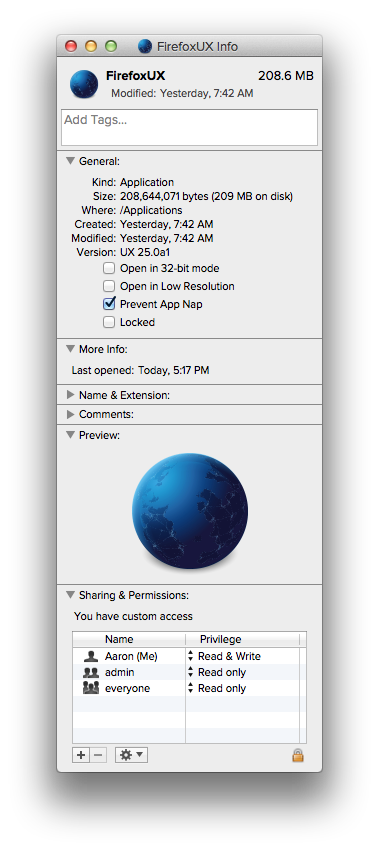Screen dimensions: 379x851
Task: Open the gear action menu
Action: [x=131, y=755]
